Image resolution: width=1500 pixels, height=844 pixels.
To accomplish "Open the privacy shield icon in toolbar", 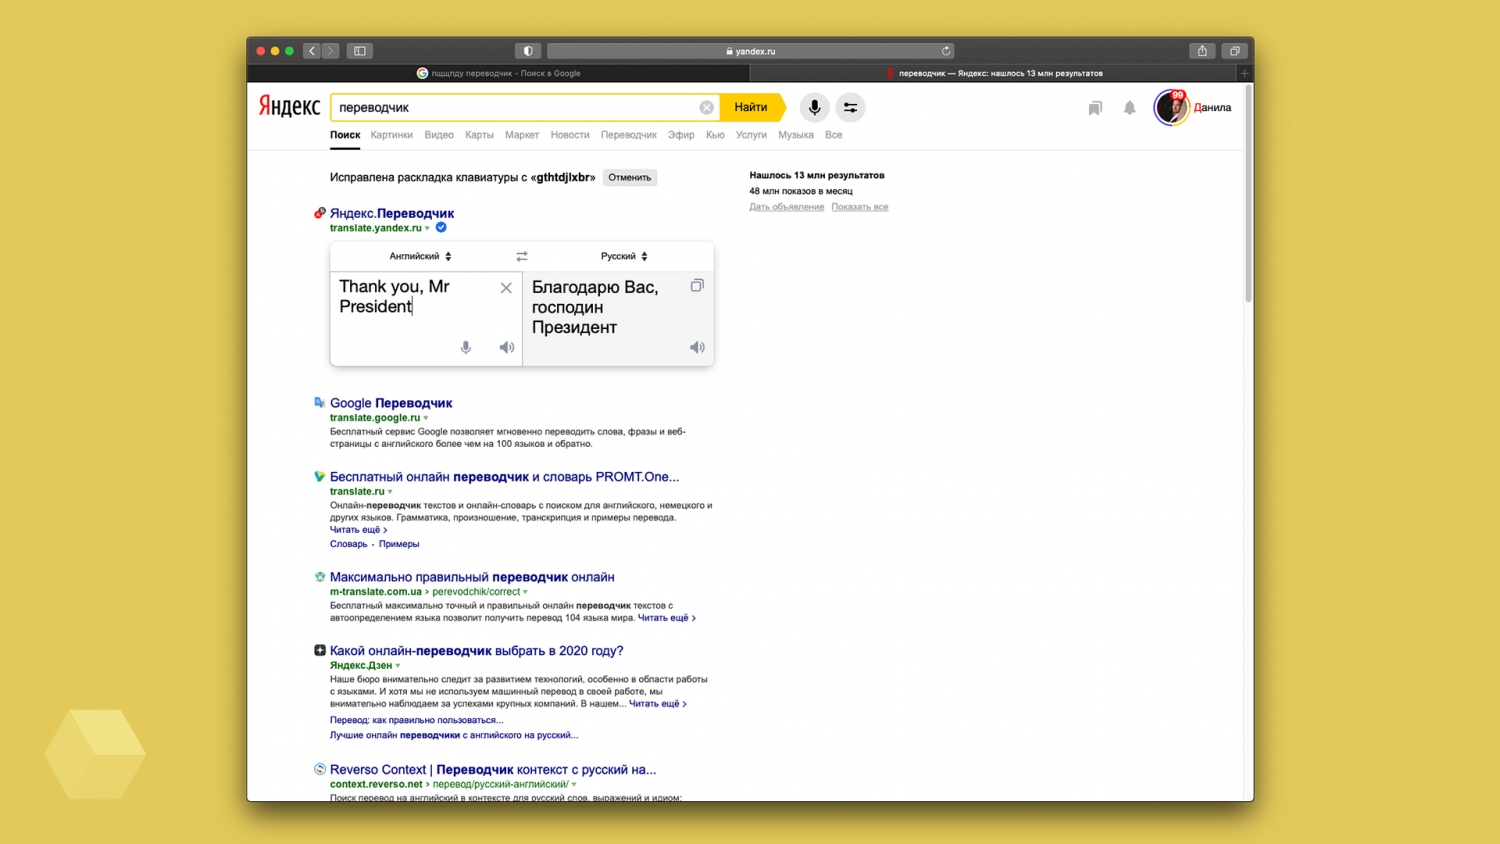I will tap(528, 51).
